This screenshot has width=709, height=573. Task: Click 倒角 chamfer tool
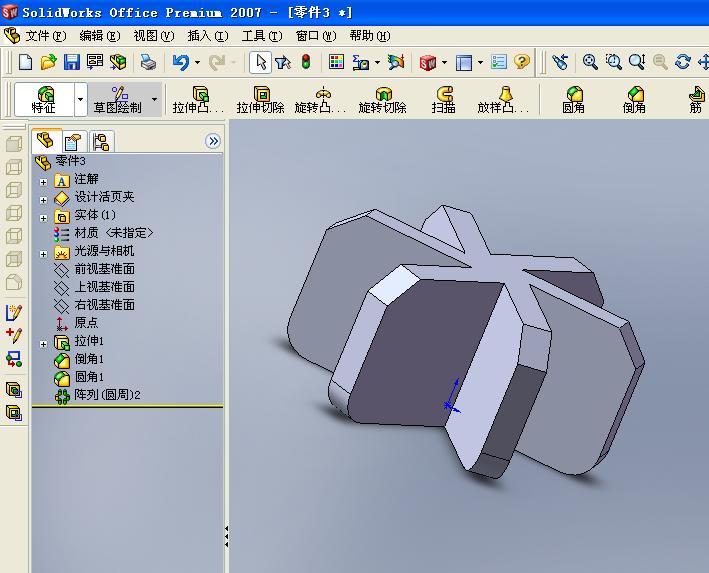(x=634, y=99)
